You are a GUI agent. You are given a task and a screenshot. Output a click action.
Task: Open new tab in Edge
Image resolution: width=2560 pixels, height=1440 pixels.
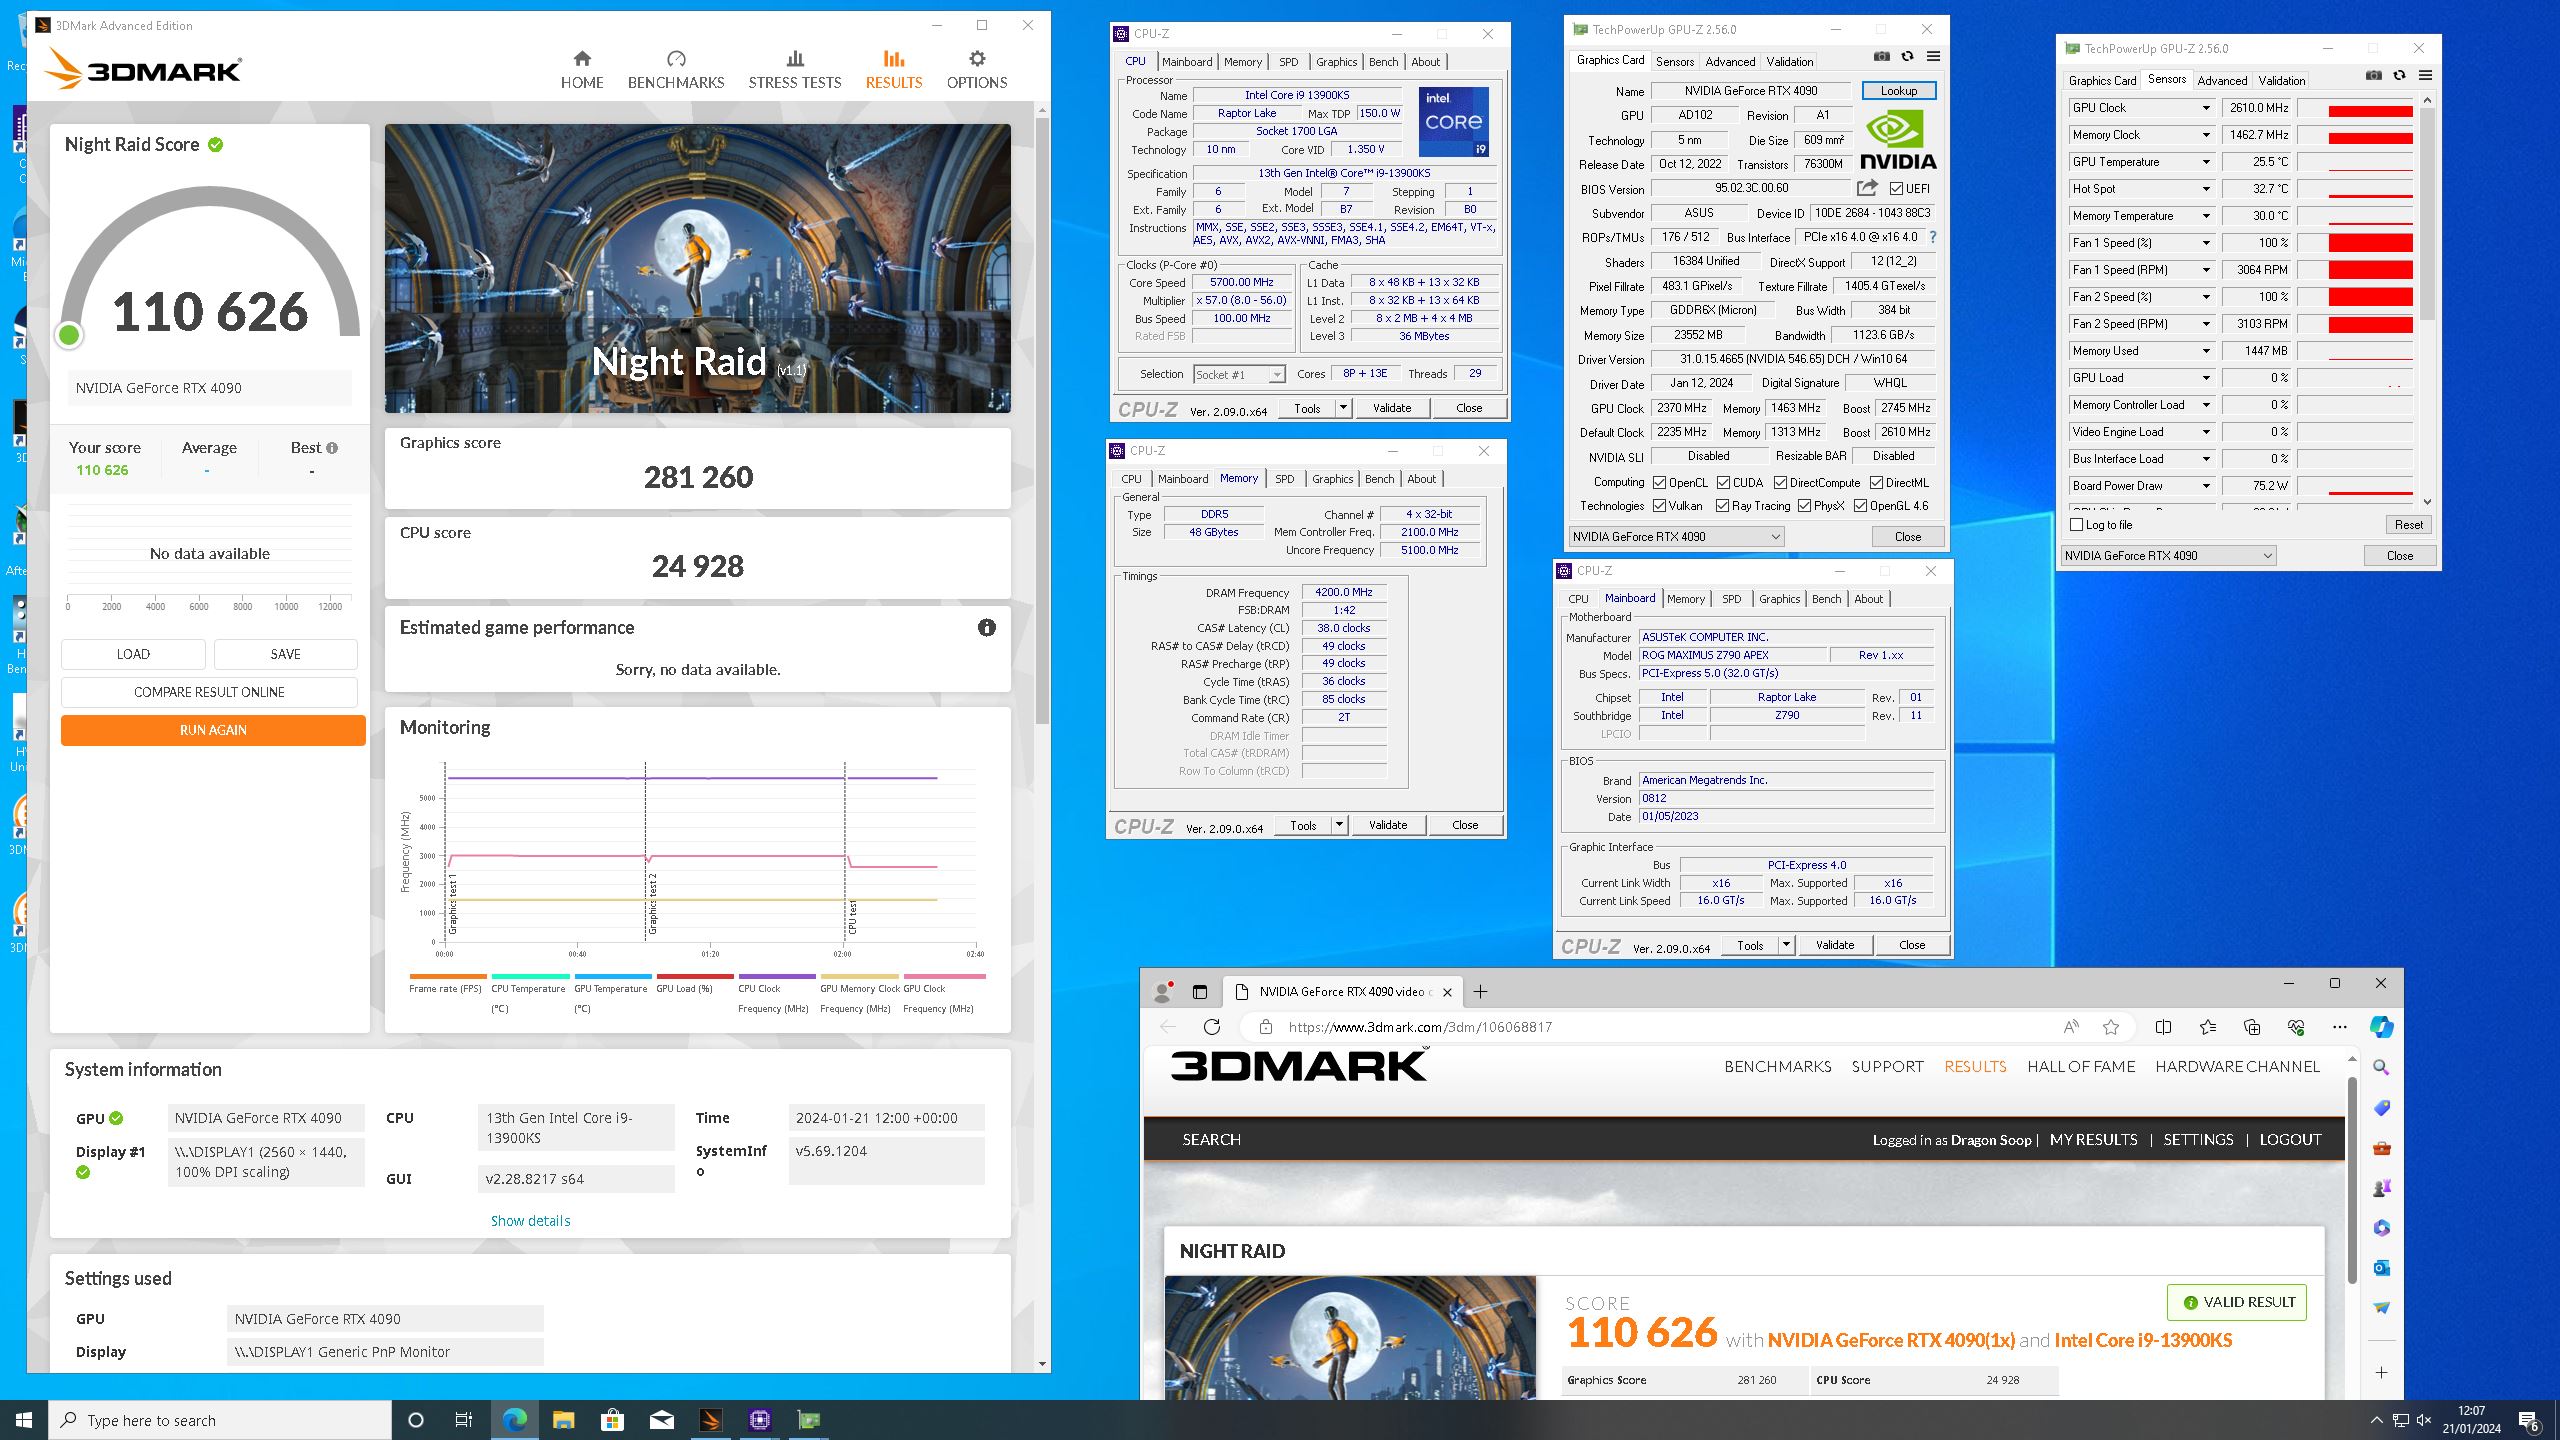[x=1480, y=992]
